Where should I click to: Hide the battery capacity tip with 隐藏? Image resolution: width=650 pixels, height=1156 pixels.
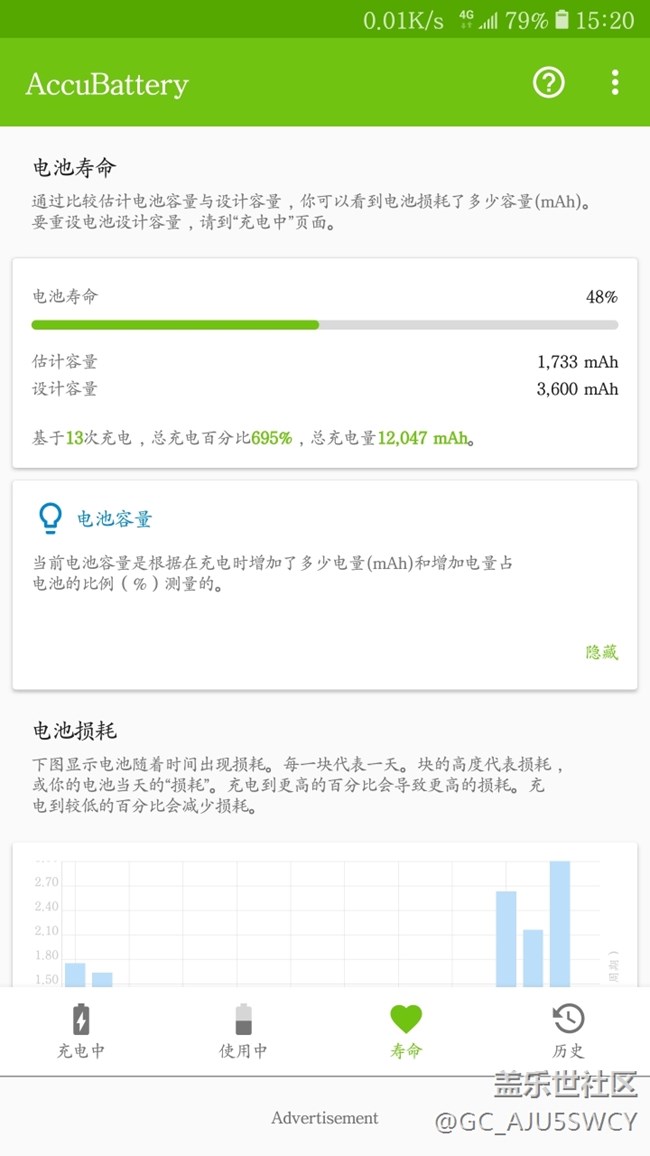[x=602, y=652]
